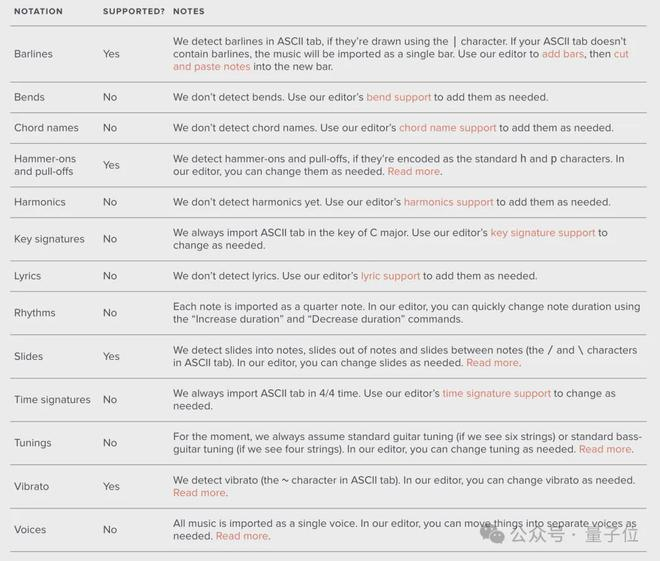Click Read more in the Tunings row

point(605,450)
